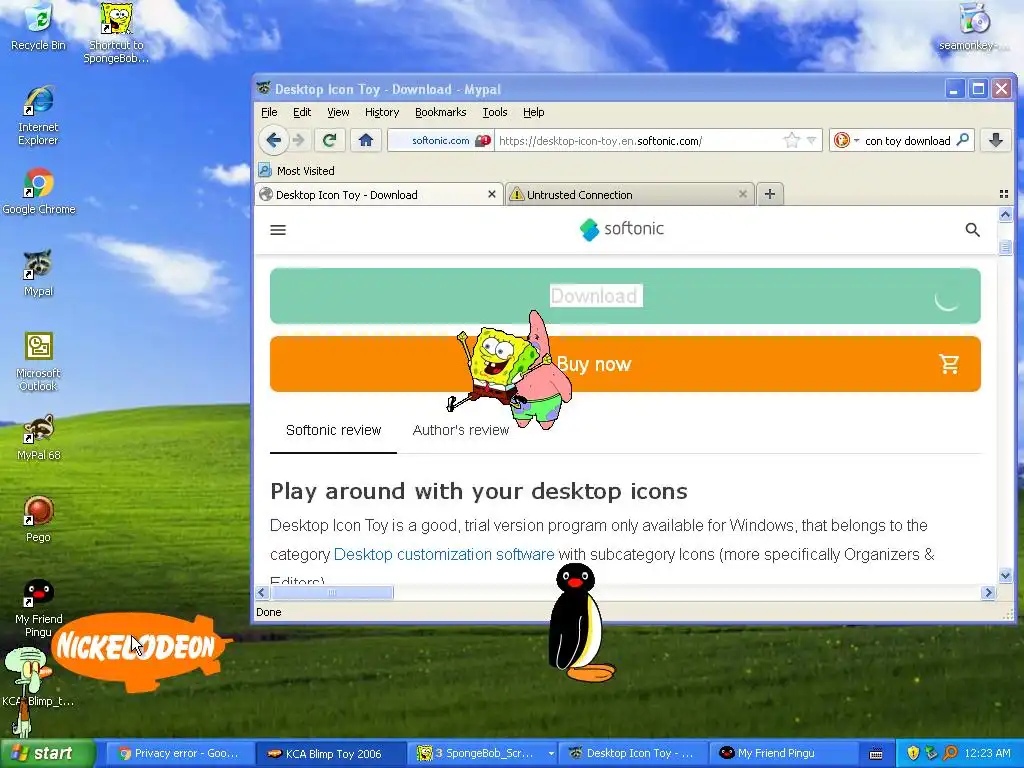Open the History menu
Viewport: 1024px width, 768px height.
pos(382,112)
